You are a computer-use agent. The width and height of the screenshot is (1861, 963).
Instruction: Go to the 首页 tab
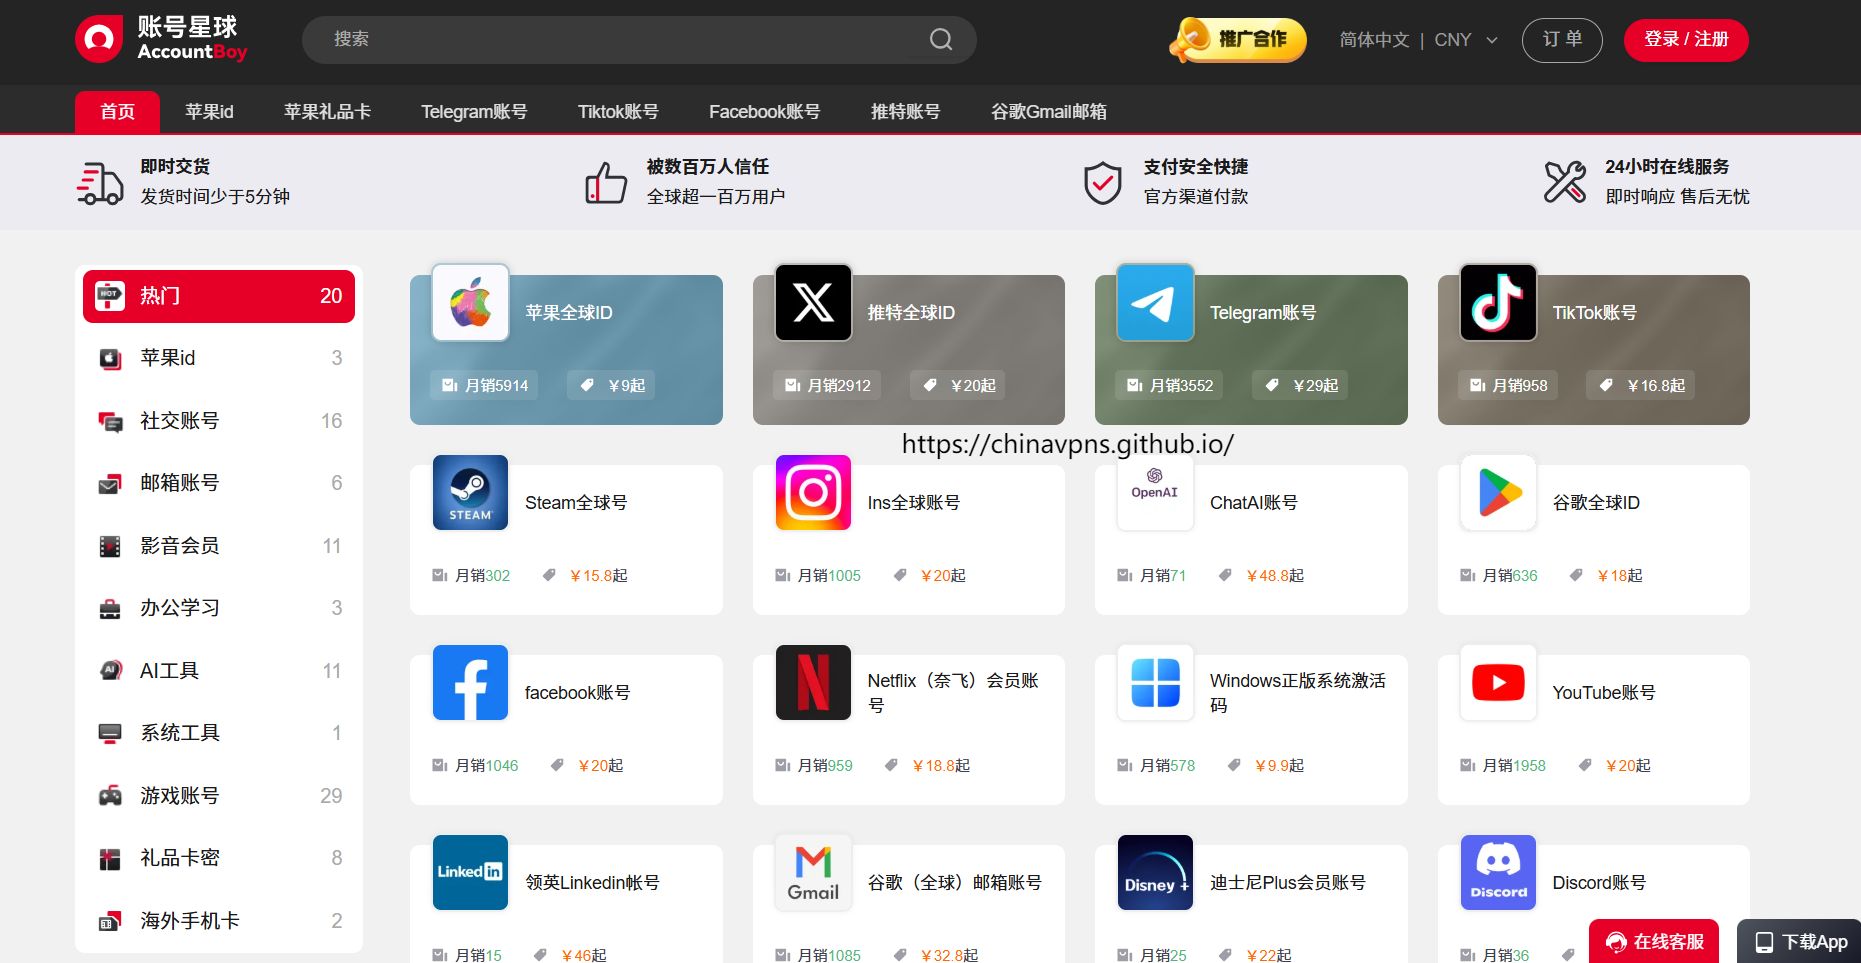[117, 112]
